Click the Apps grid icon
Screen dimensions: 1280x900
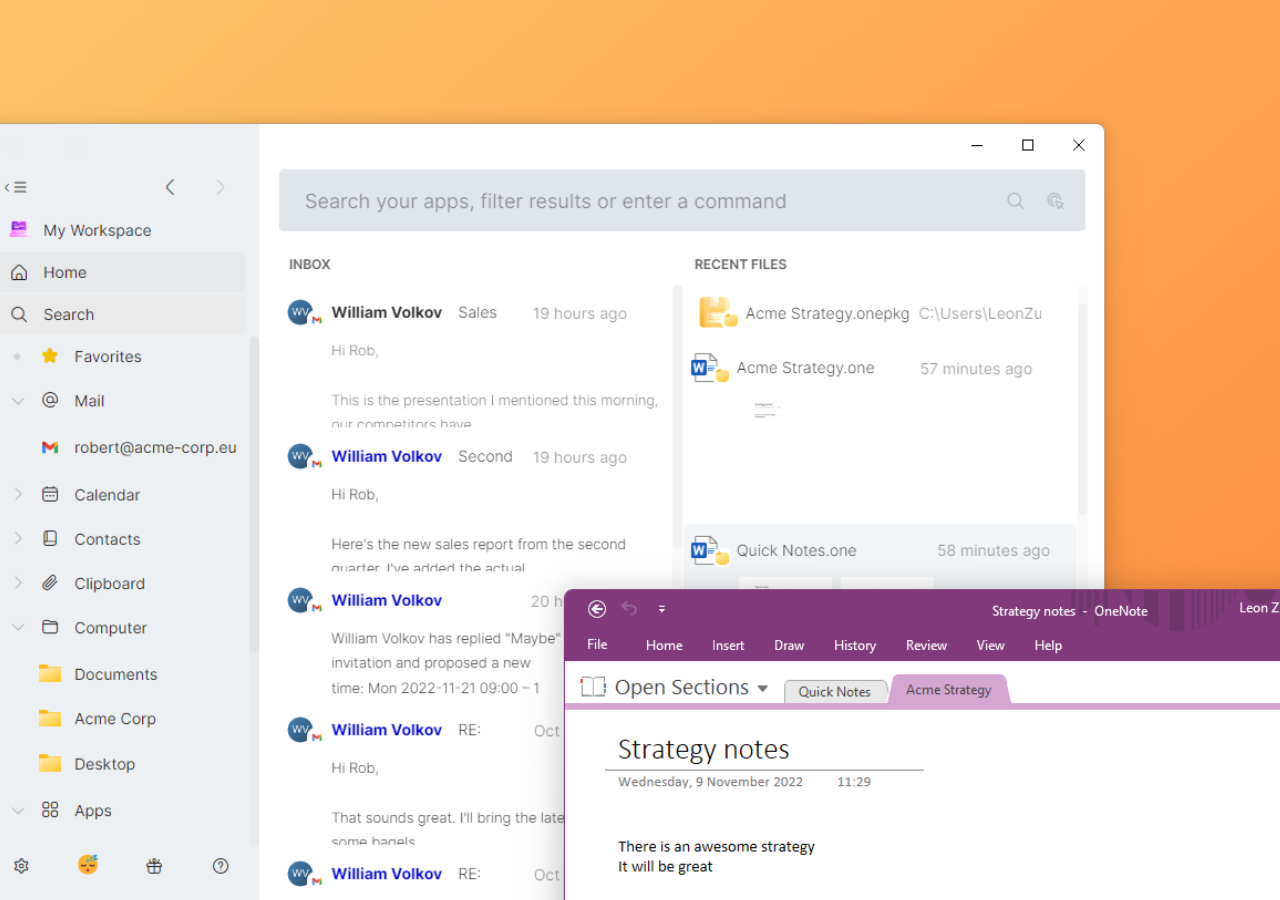(50, 810)
